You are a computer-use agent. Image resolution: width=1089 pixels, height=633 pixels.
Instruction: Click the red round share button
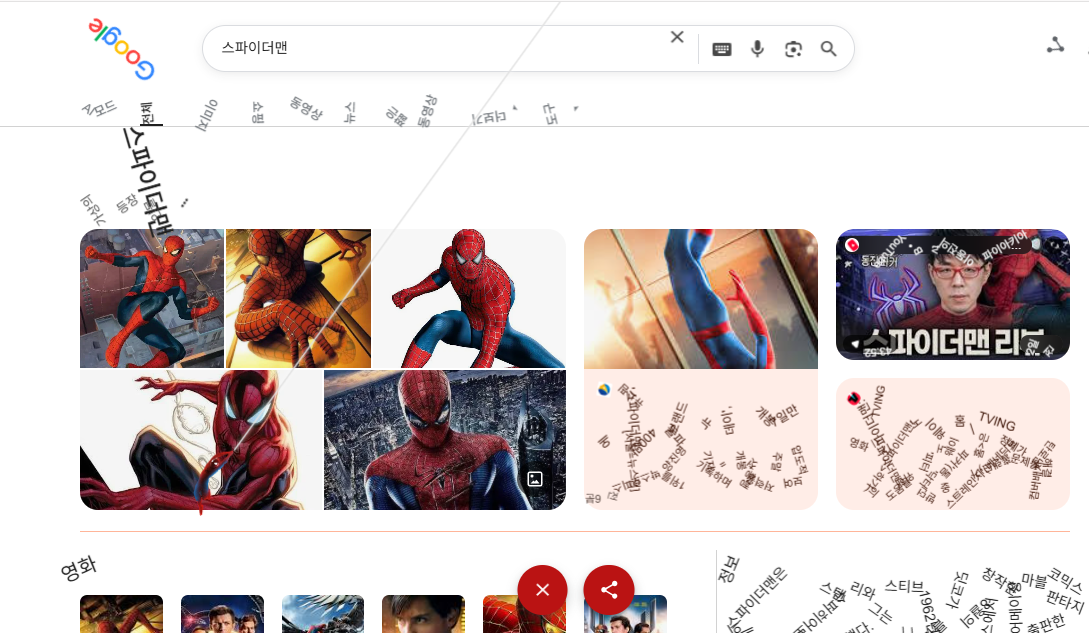point(609,590)
